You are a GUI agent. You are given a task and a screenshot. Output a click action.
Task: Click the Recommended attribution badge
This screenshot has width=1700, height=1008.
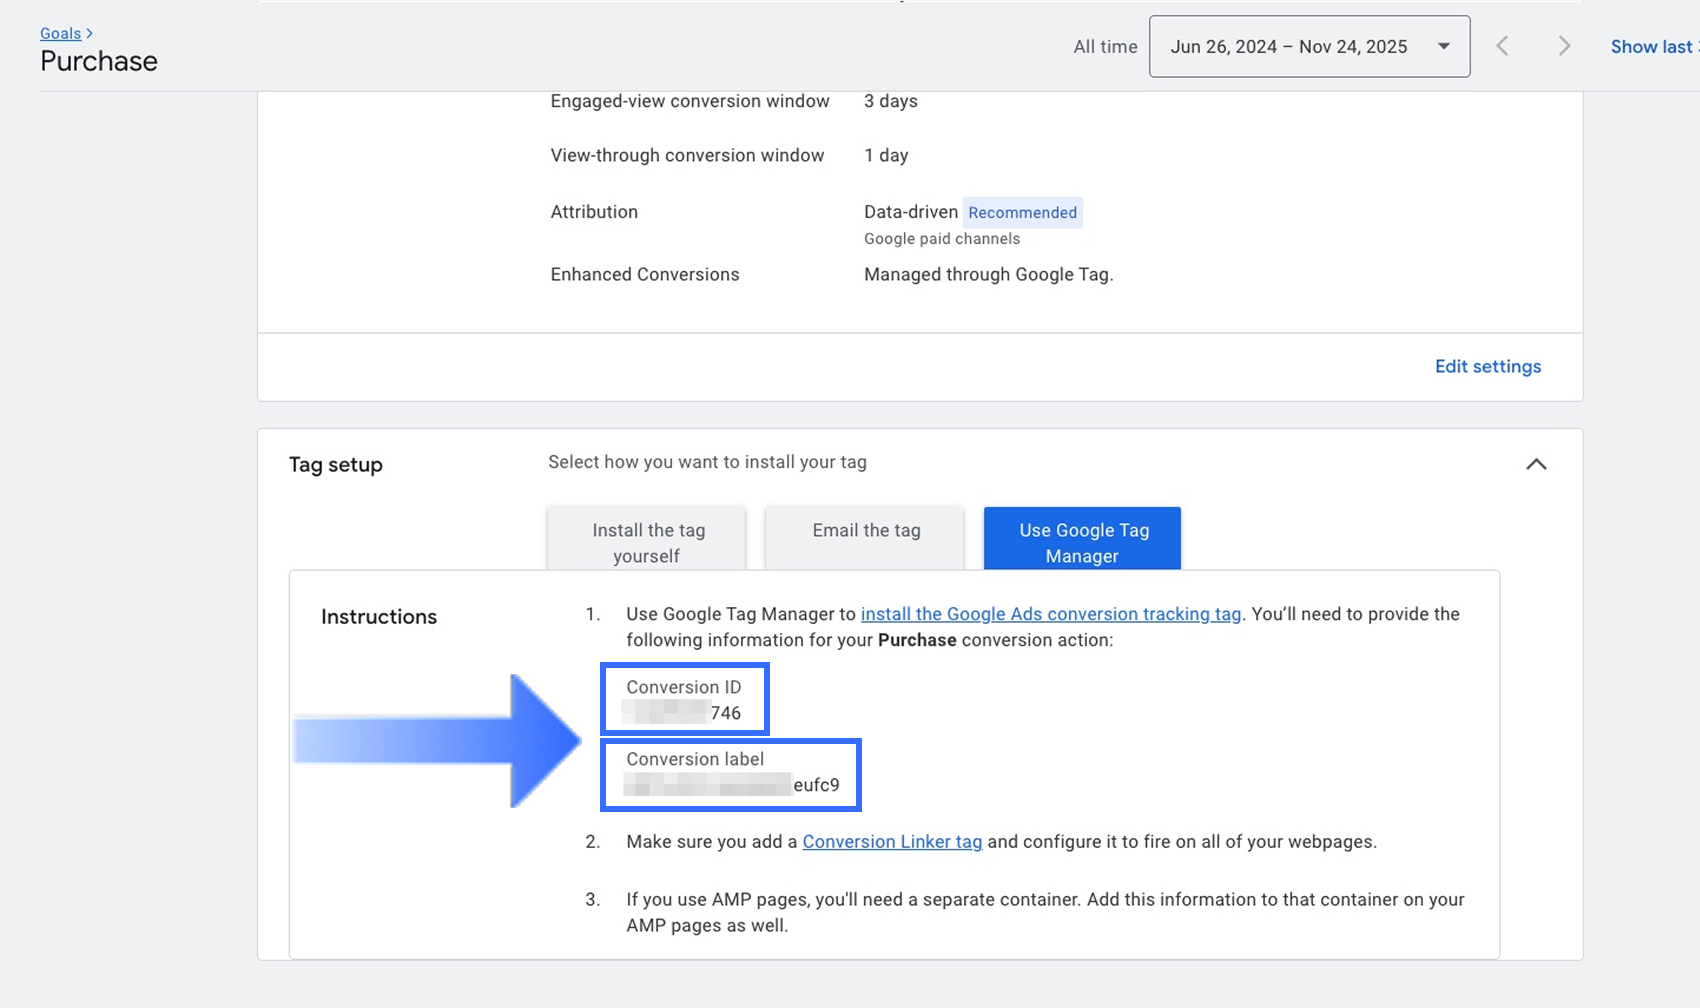tap(1022, 213)
